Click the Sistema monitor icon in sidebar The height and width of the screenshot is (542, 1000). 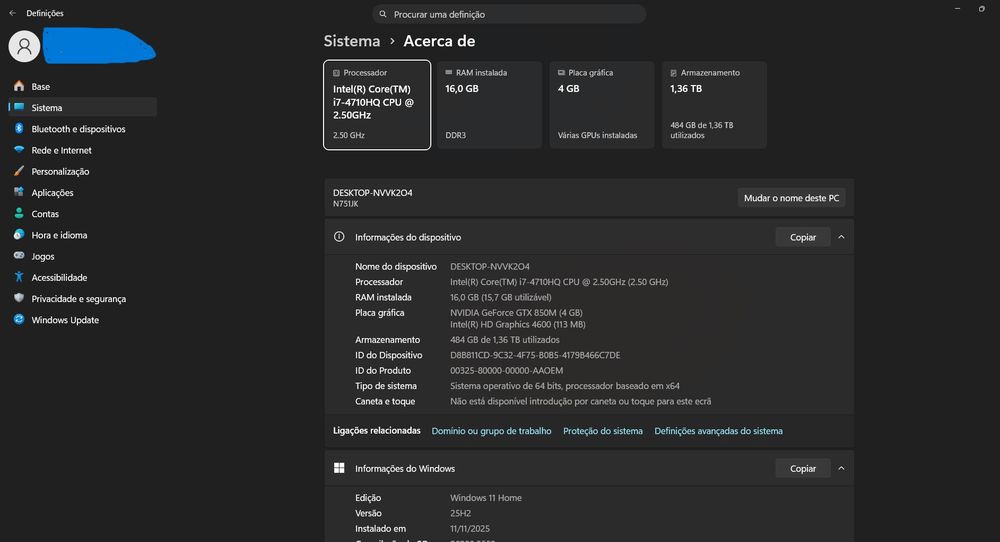pyautogui.click(x=19, y=107)
